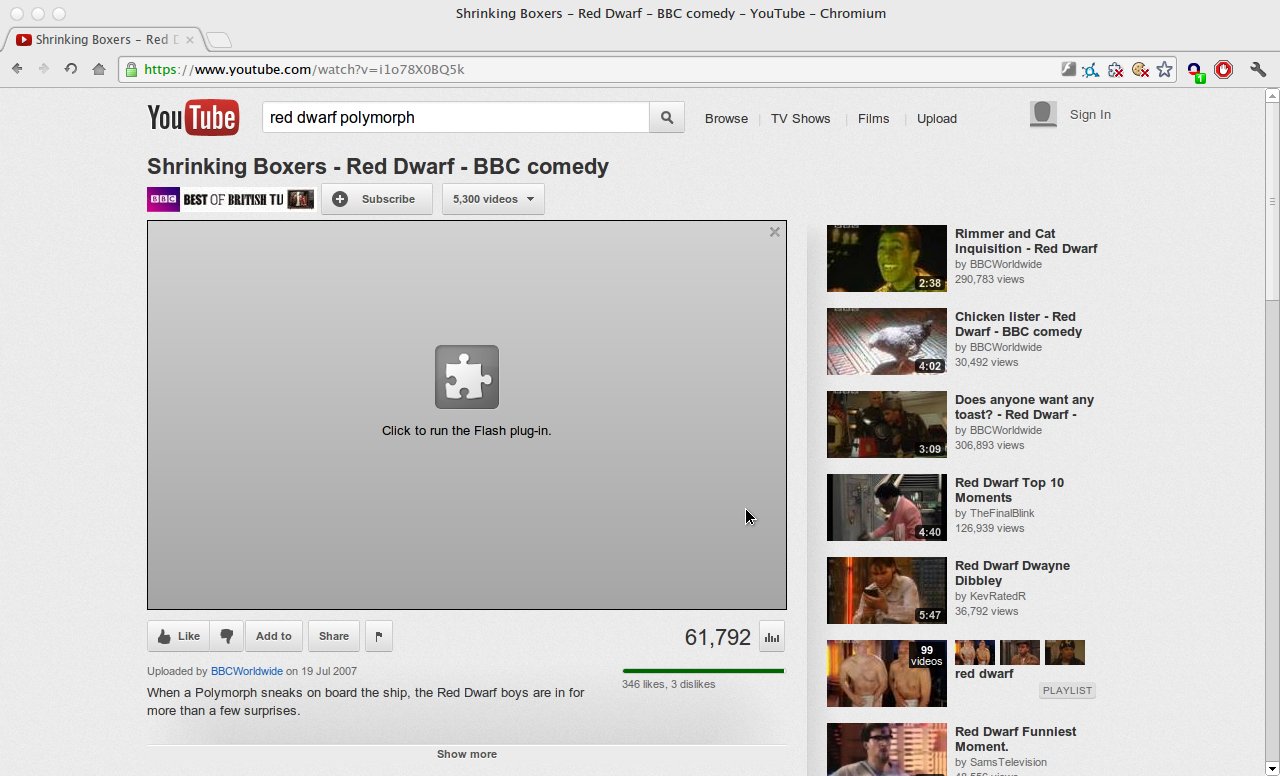1280x776 pixels.
Task: Click the green padlock security icon
Action: [x=131, y=69]
